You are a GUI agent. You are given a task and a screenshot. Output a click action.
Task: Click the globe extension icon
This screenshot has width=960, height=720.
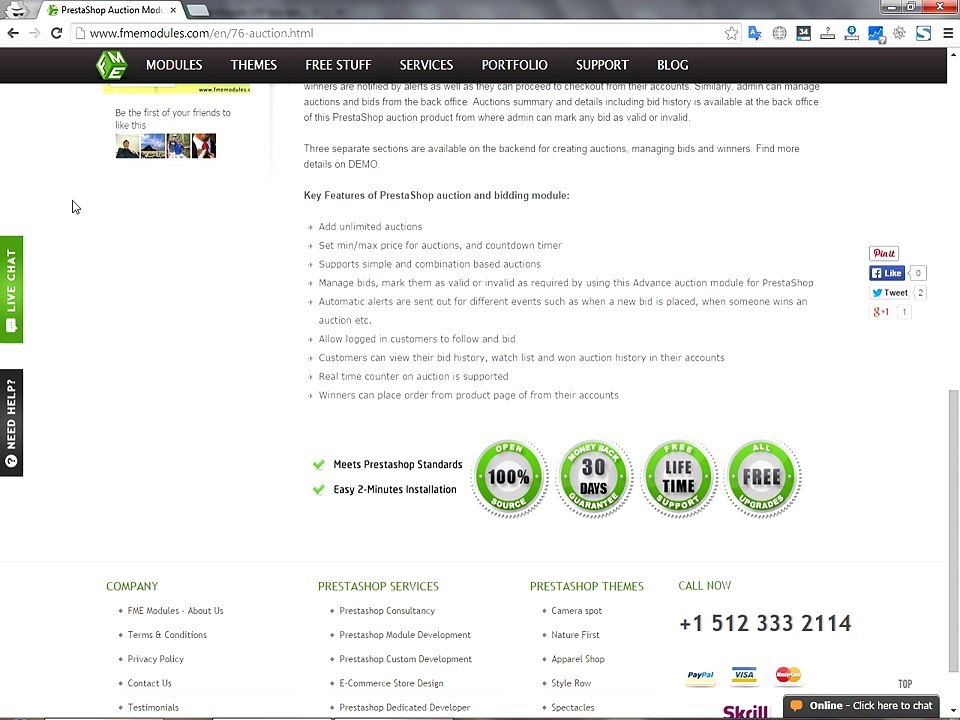tap(779, 33)
